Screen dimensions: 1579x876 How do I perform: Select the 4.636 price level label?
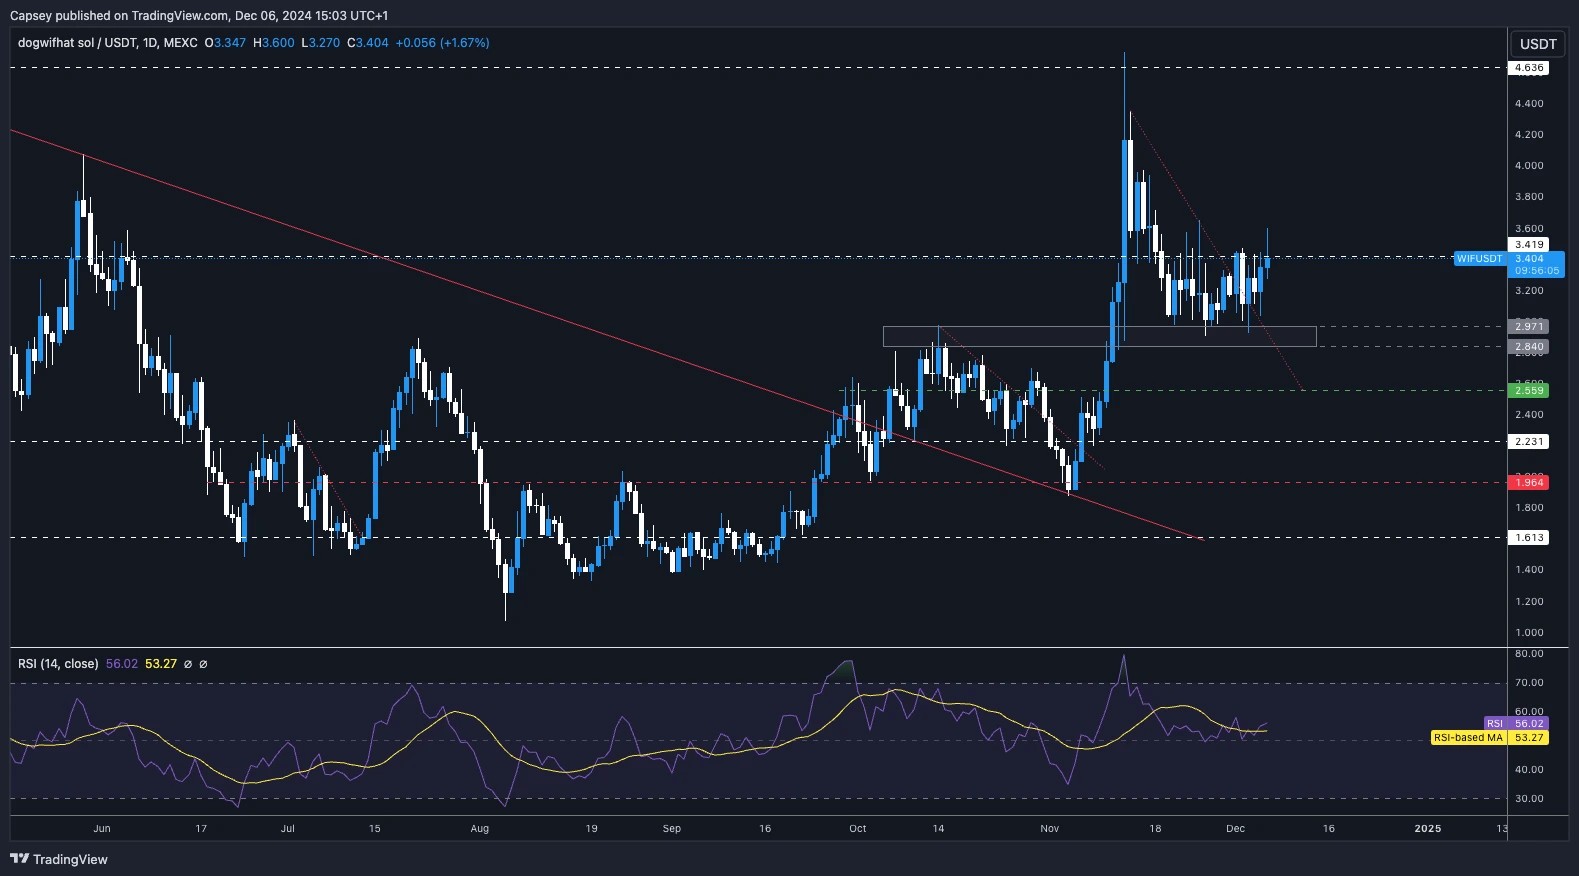[x=1529, y=68]
